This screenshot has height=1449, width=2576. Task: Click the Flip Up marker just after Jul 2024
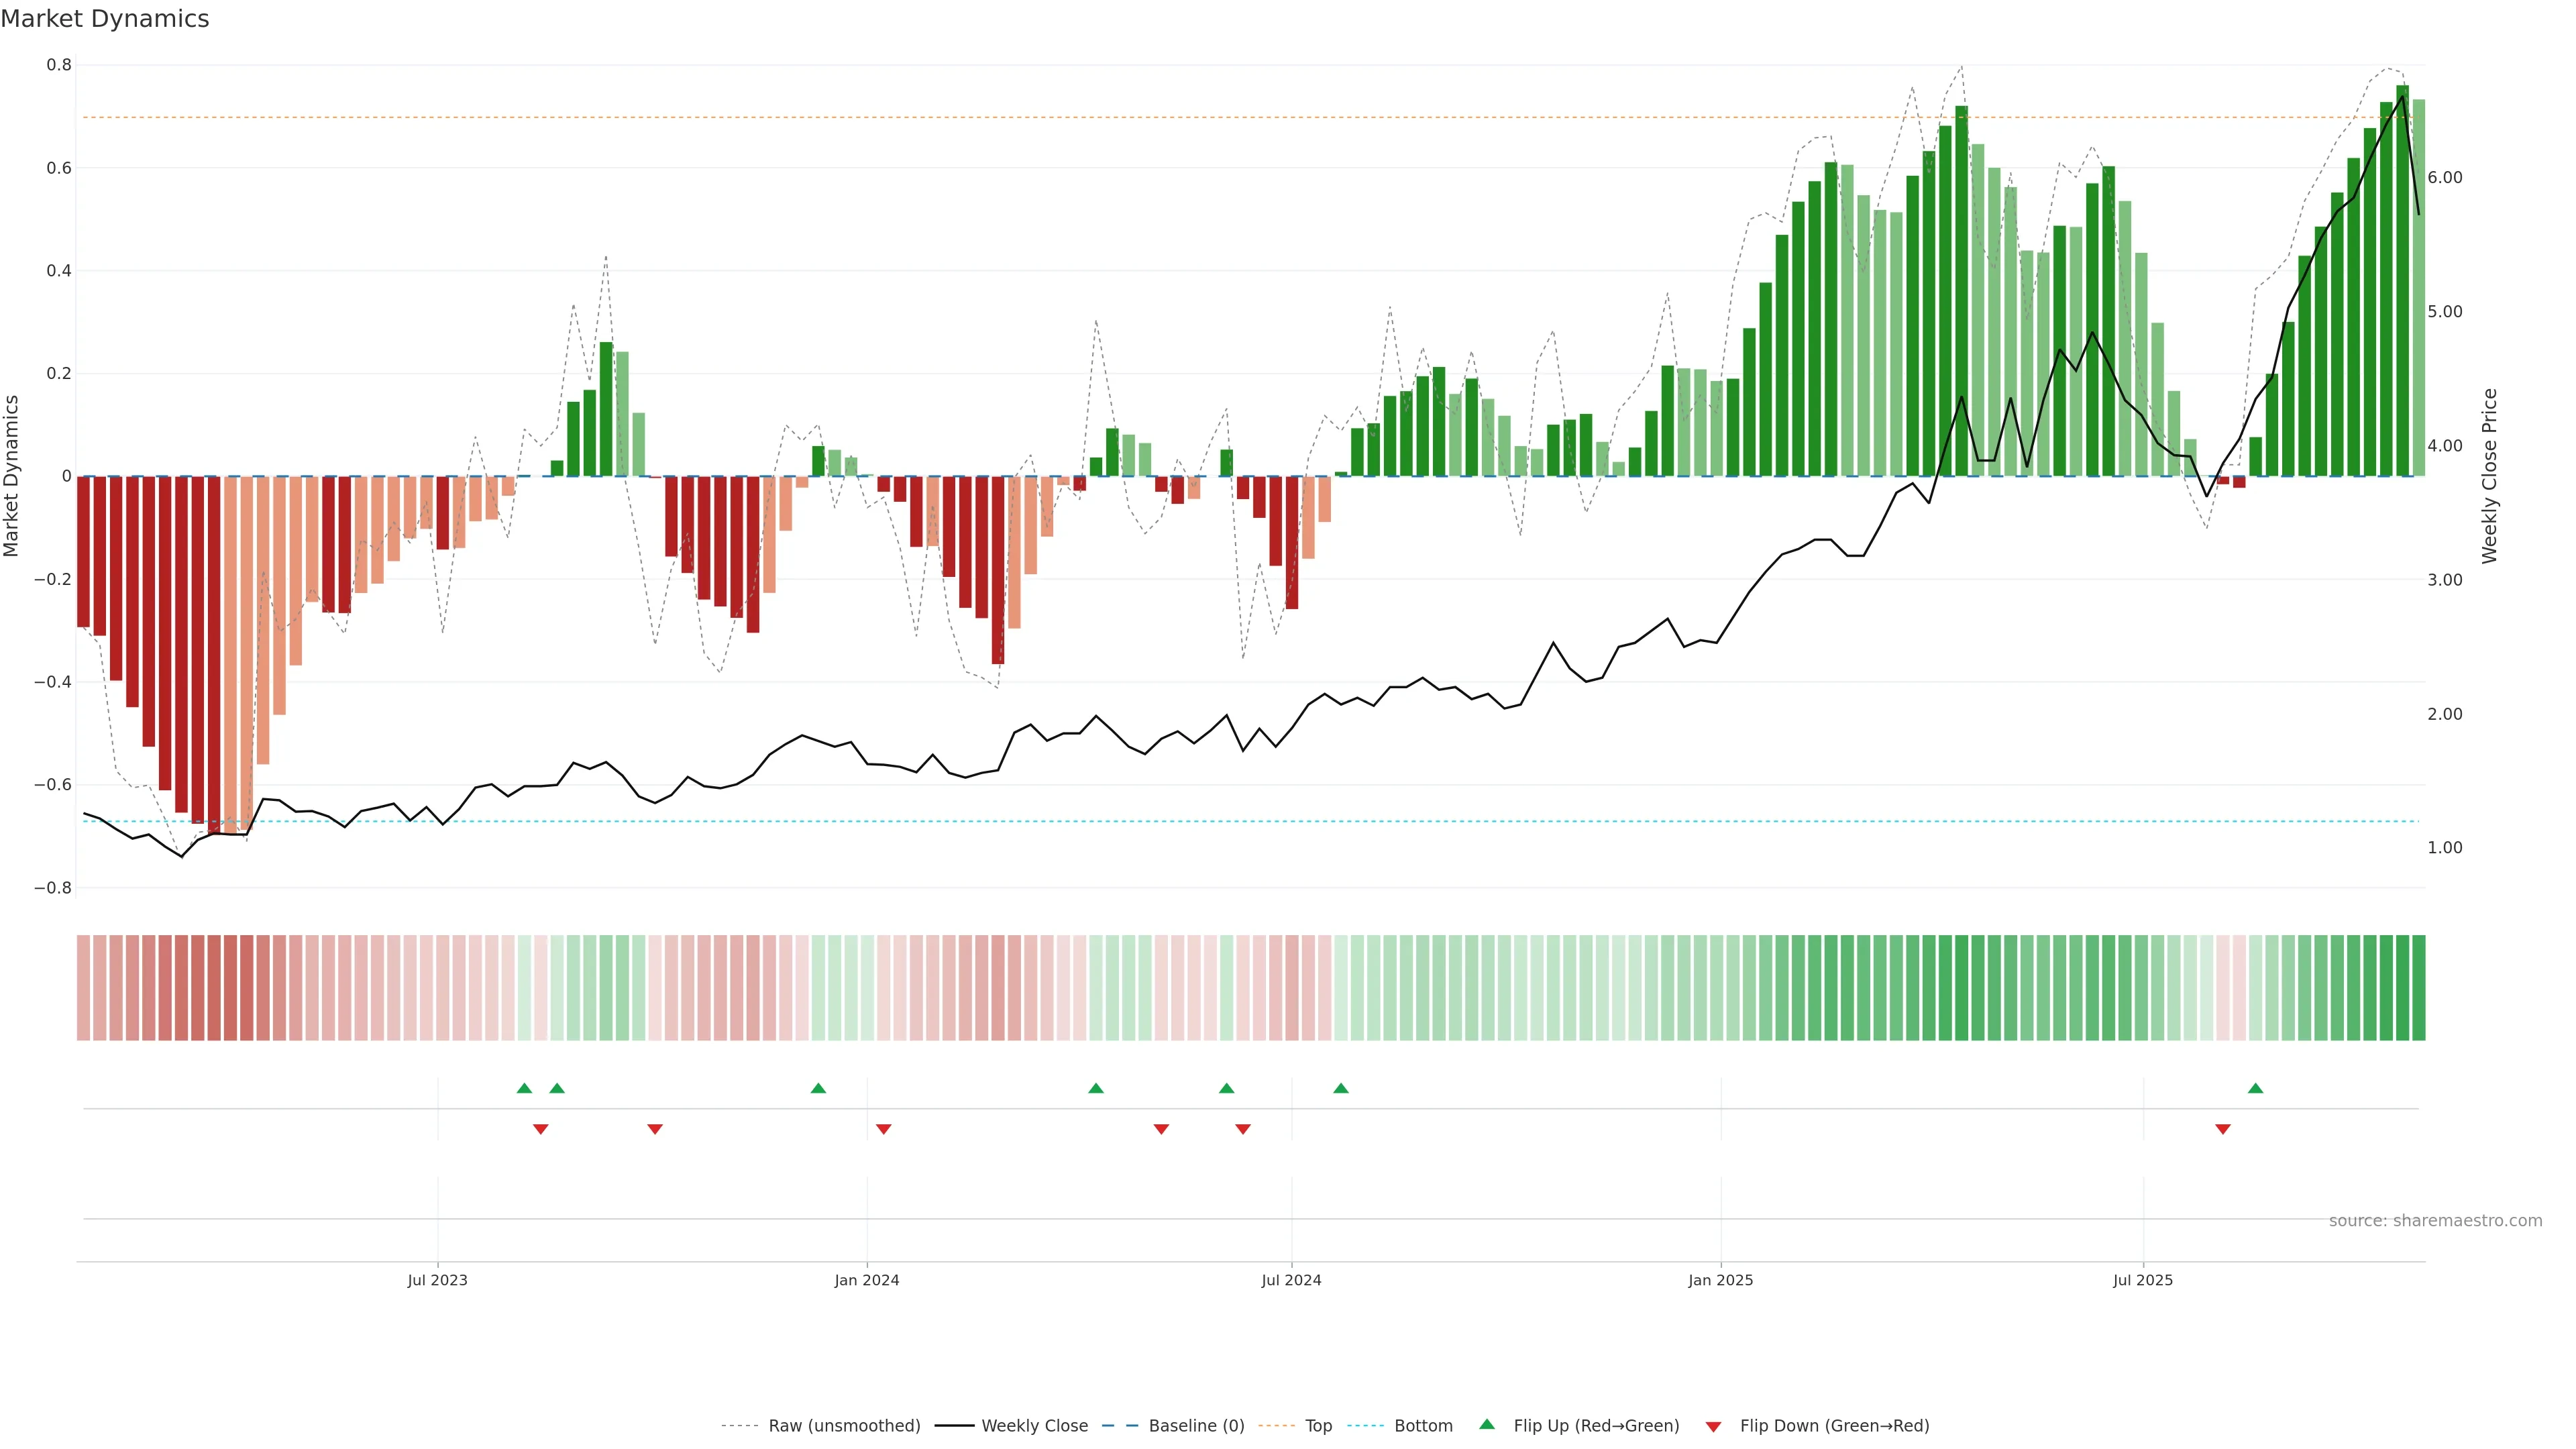pos(1341,1088)
